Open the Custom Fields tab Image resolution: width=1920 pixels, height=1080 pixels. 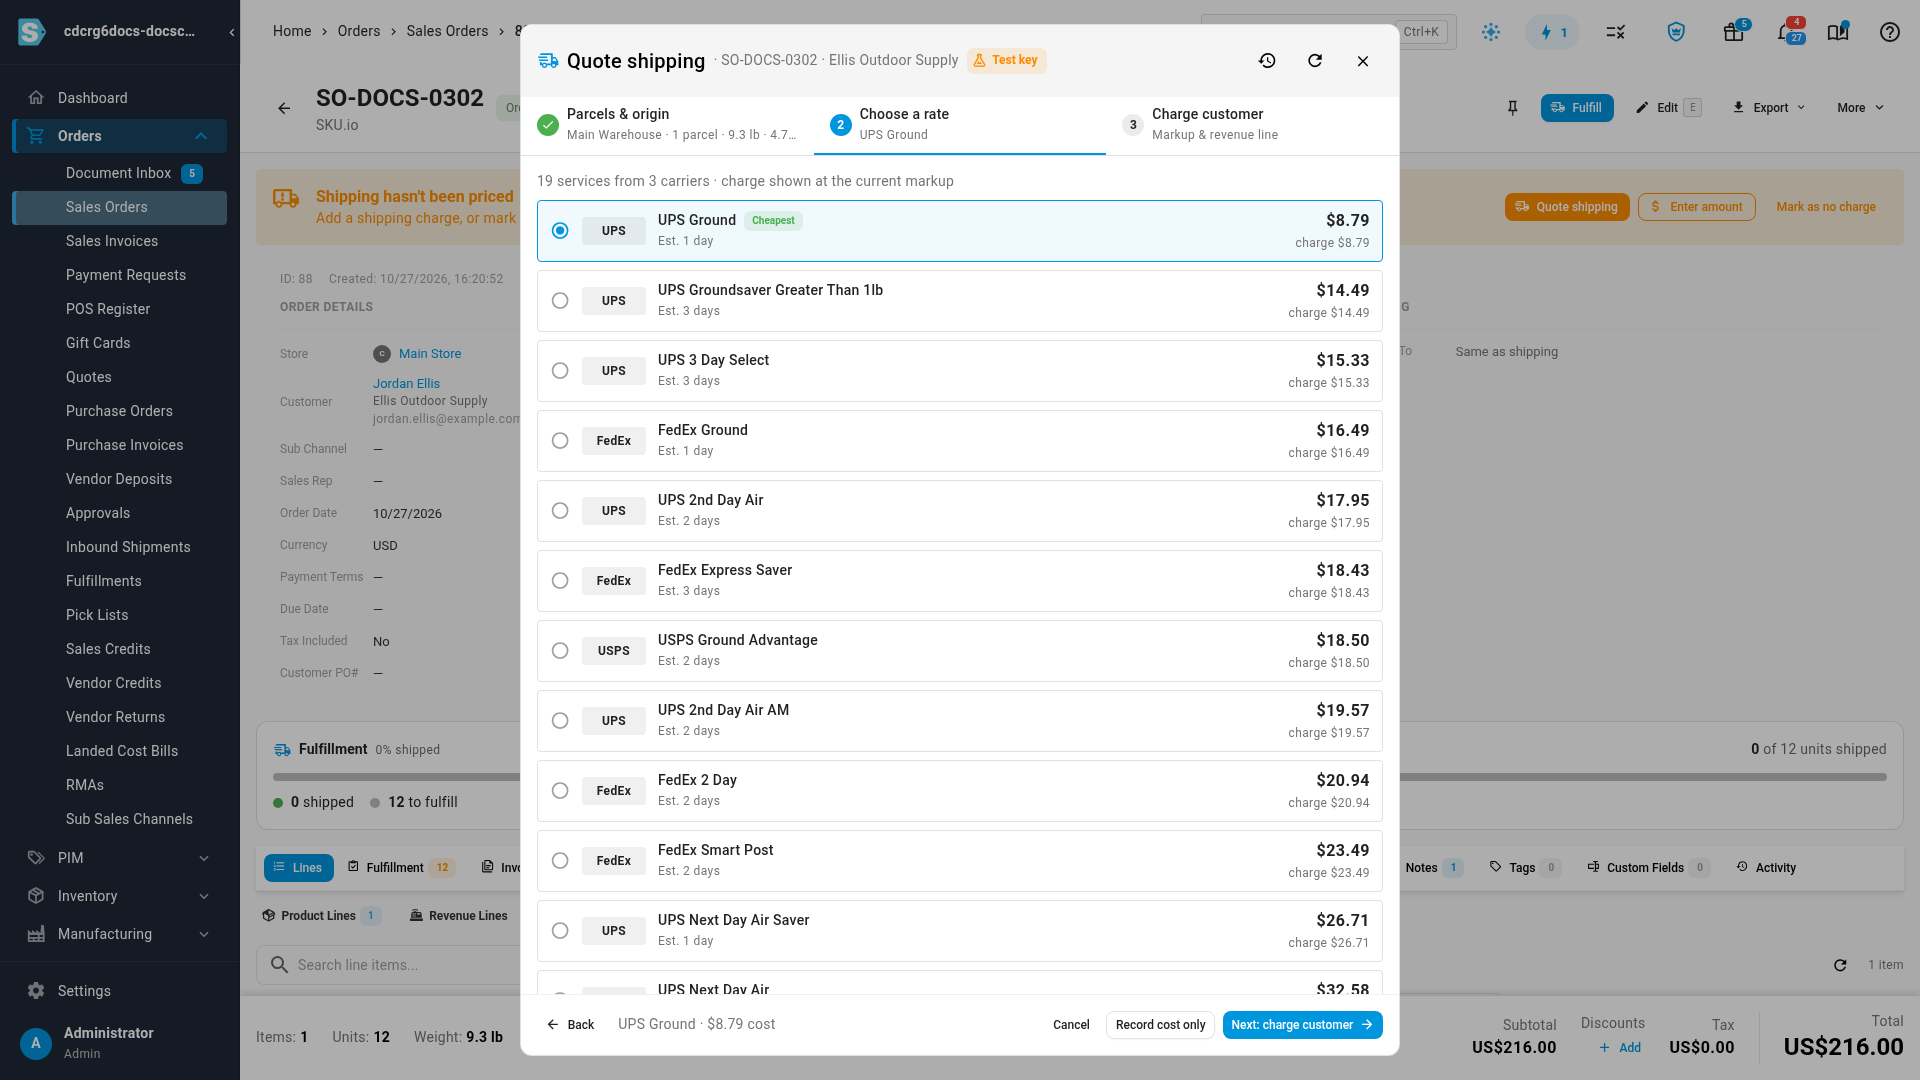coord(1647,868)
